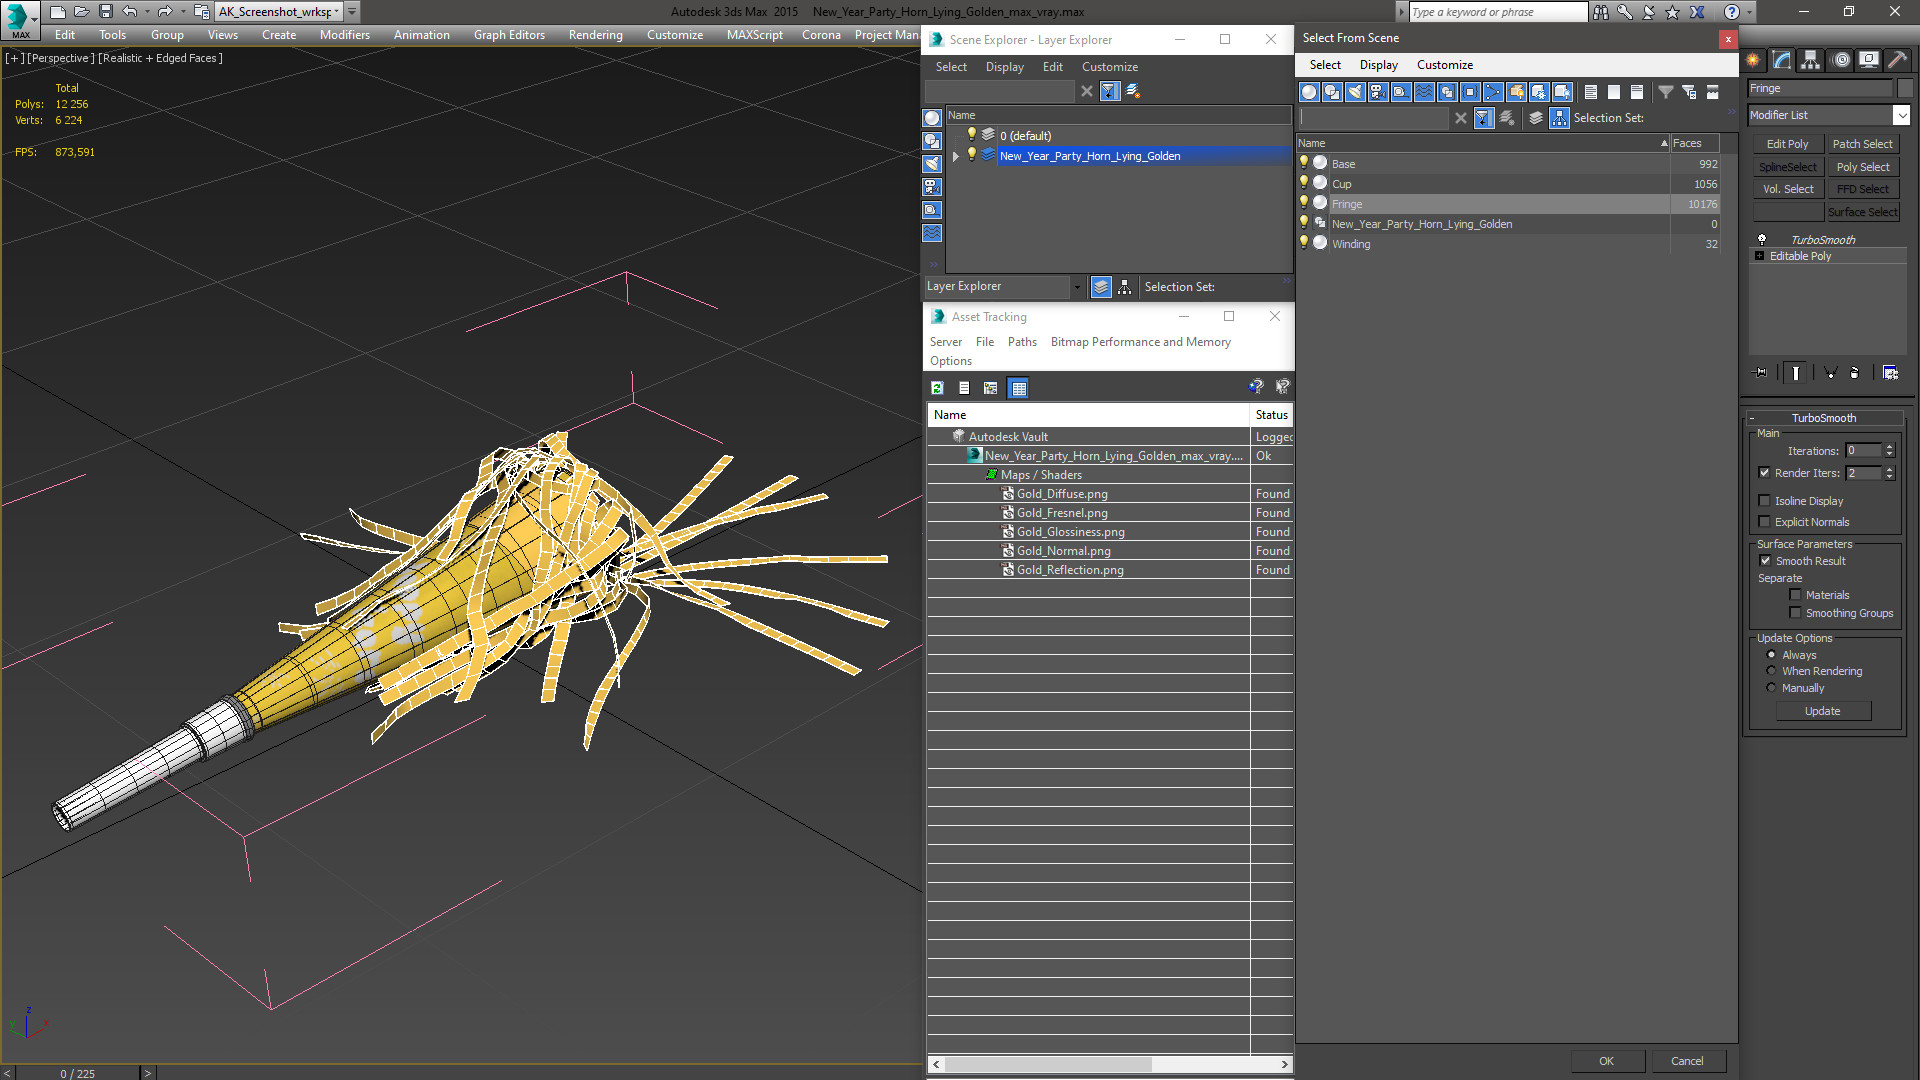Click the Iterations spinner arrows
Image resolution: width=1920 pixels, height=1080 pixels.
tap(1889, 451)
